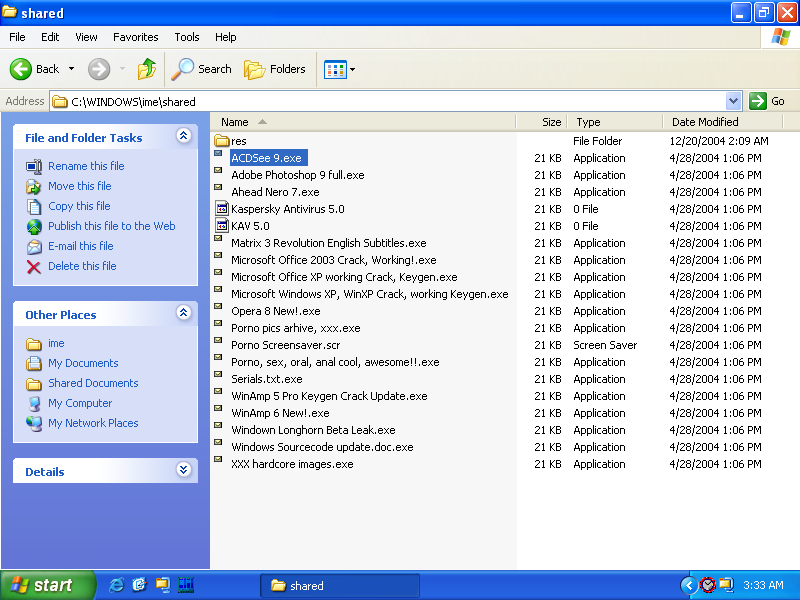Image resolution: width=800 pixels, height=600 pixels.
Task: Select Windown Longhorn Beta Leak.exe
Action: pyautogui.click(x=313, y=430)
